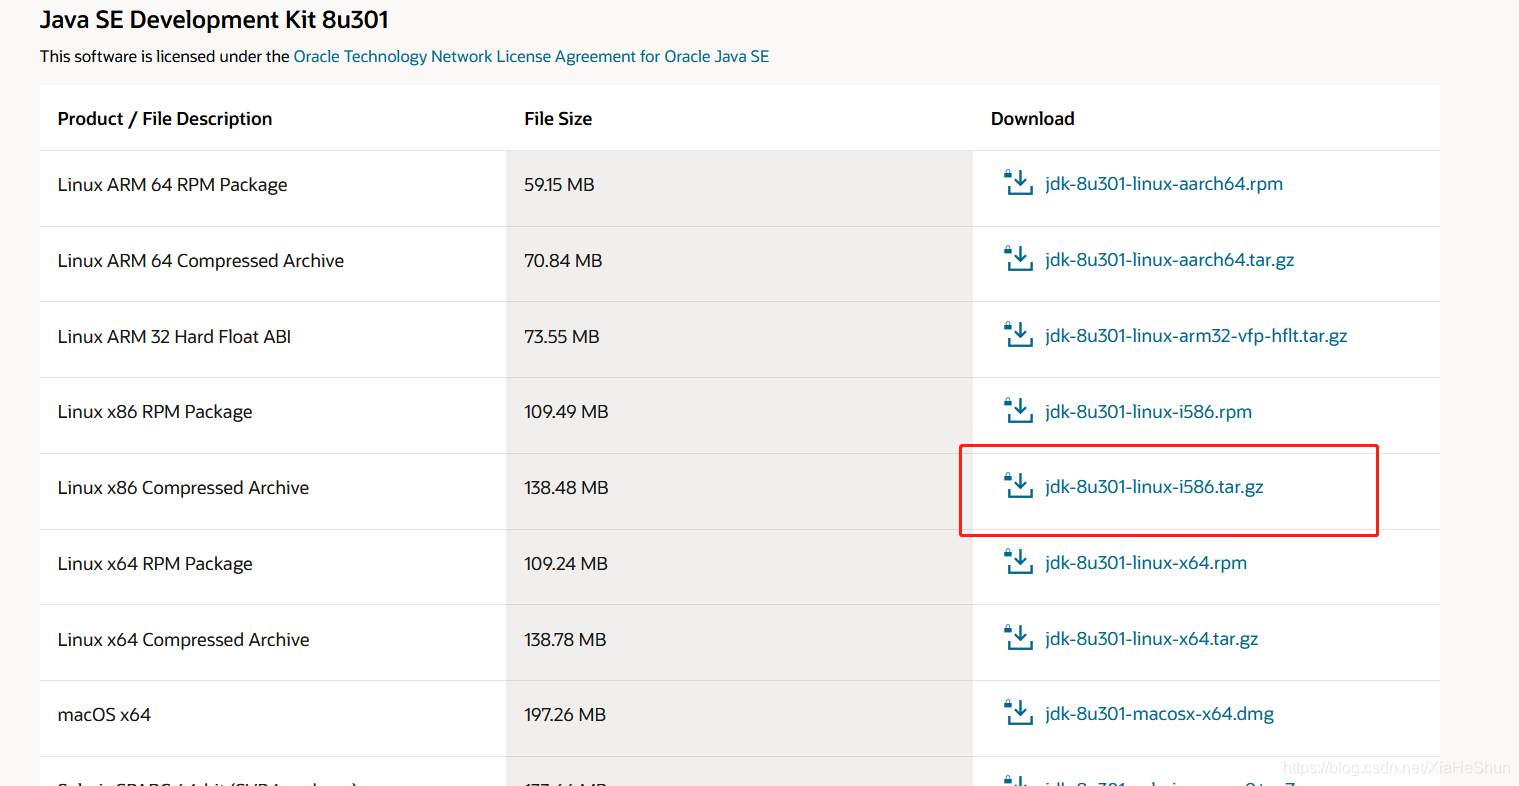This screenshot has height=786, width=1519.
Task: Click Product / File Description column header
Action: (x=165, y=119)
